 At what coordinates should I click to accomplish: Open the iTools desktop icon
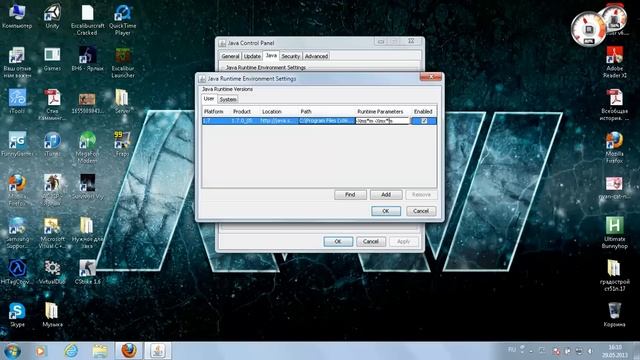click(x=17, y=102)
